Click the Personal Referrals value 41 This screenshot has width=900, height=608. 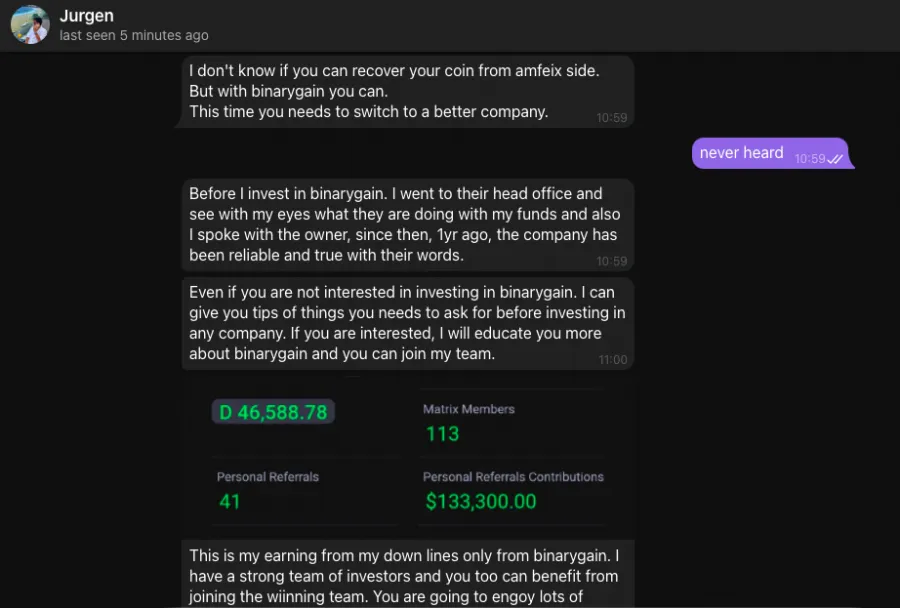pos(230,501)
